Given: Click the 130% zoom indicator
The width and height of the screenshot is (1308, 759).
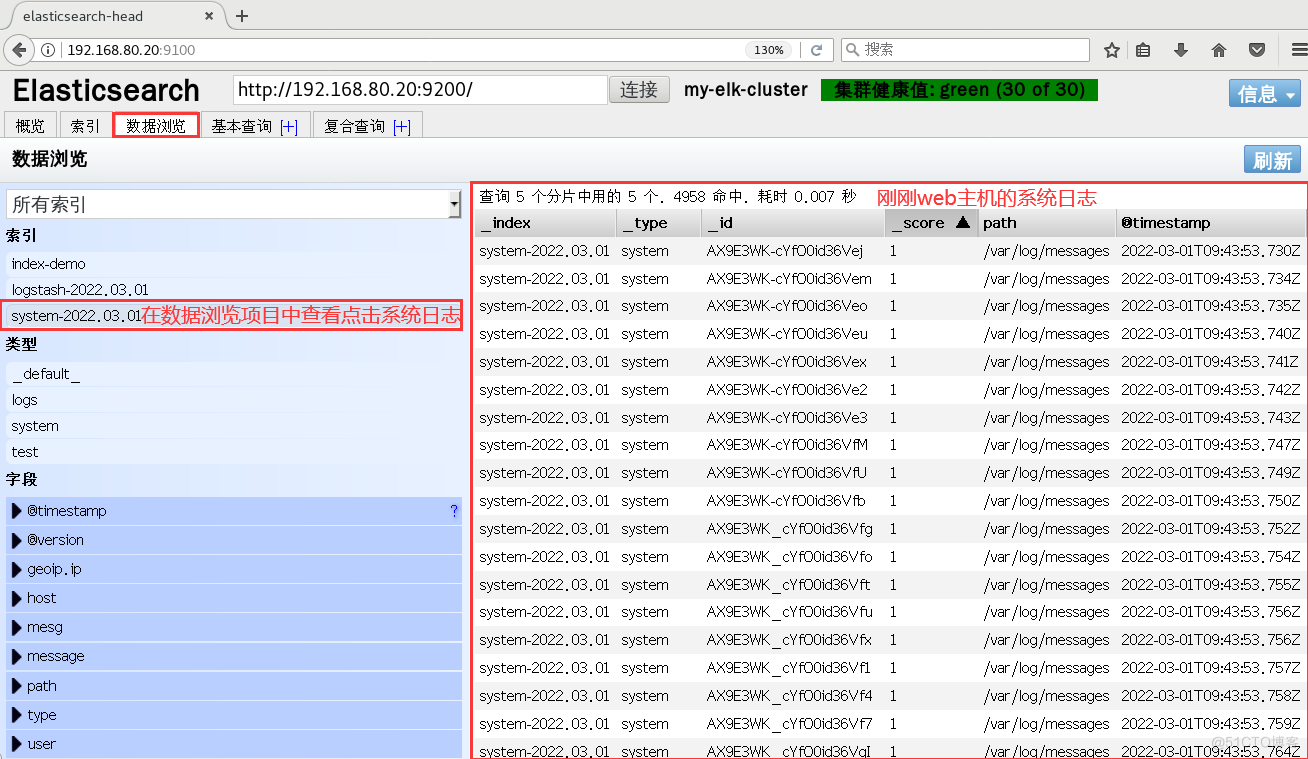Looking at the screenshot, I should click(x=768, y=50).
